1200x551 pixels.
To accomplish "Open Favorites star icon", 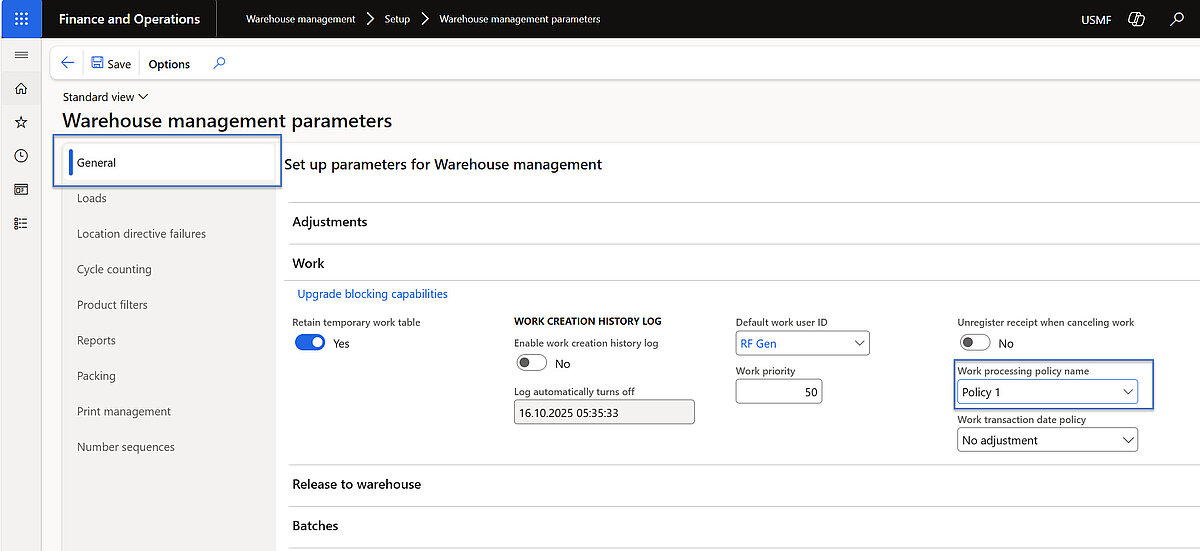I will (x=21, y=122).
